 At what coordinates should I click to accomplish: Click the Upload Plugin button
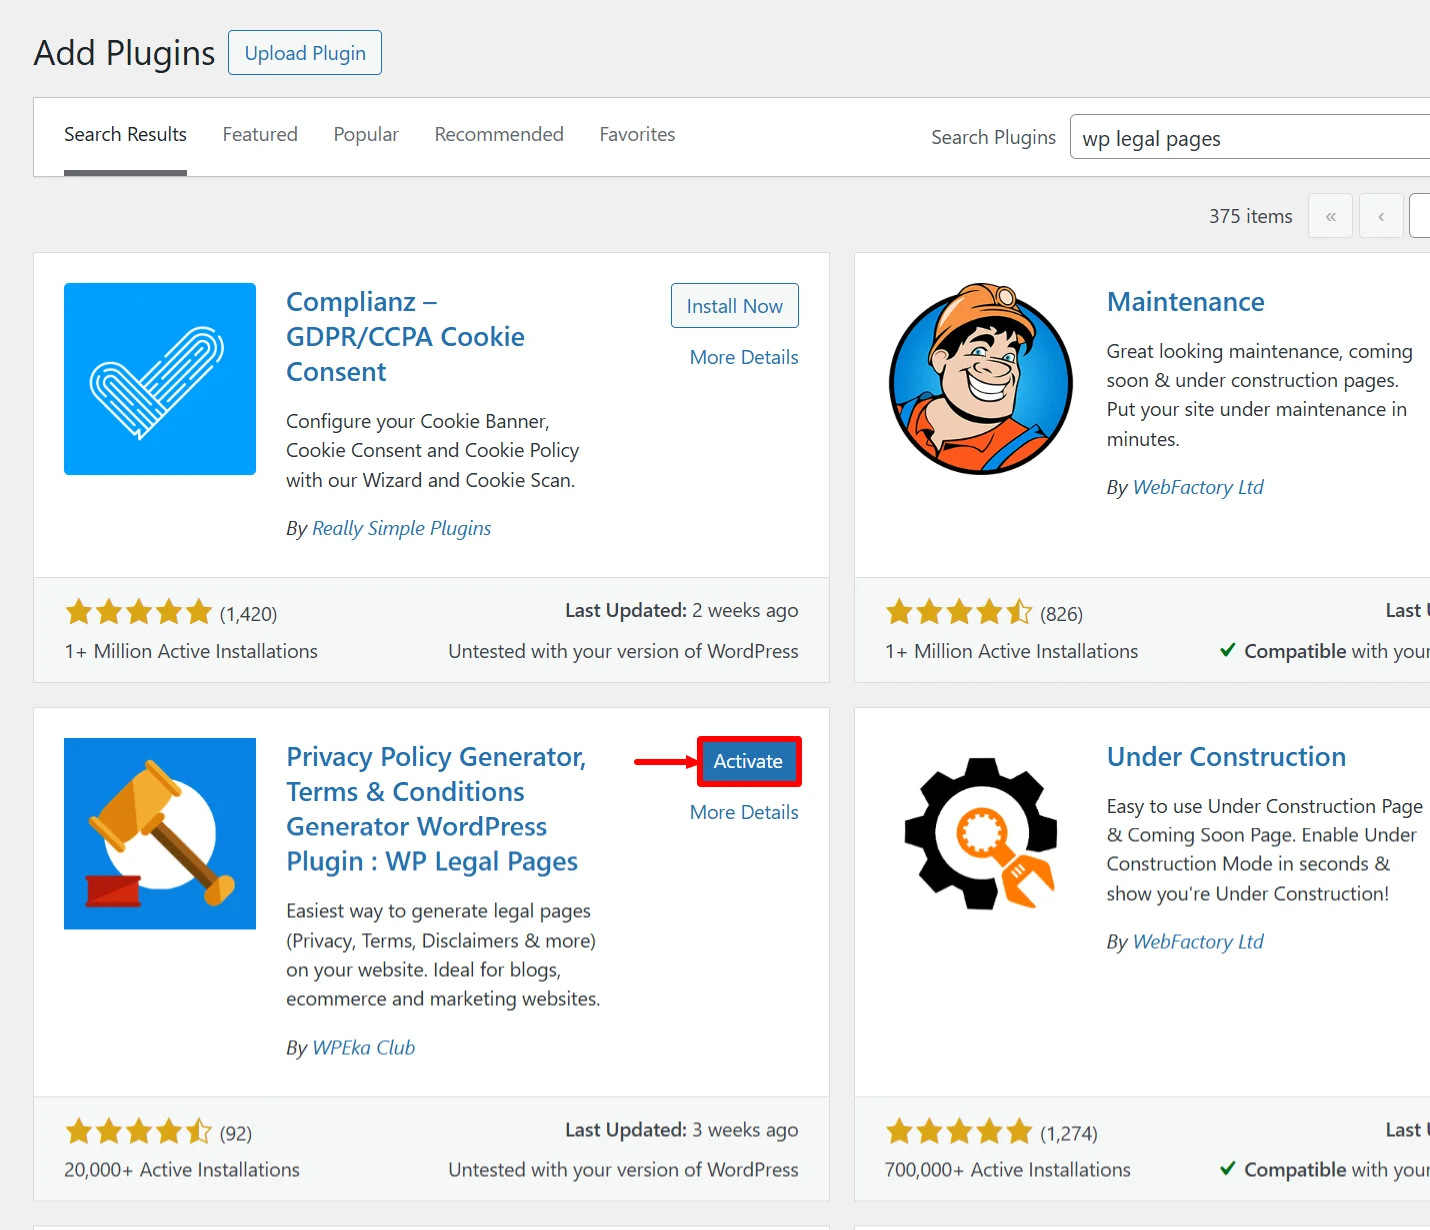click(x=304, y=52)
